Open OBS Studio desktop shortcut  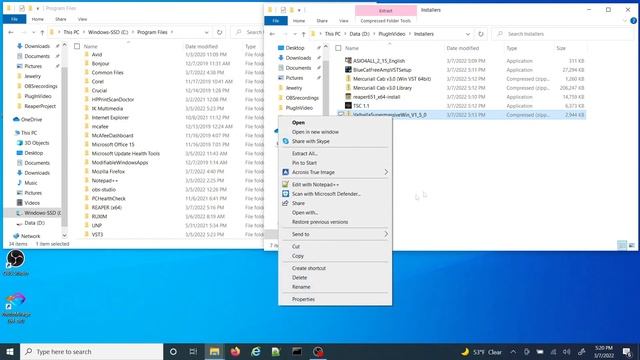coord(16,262)
